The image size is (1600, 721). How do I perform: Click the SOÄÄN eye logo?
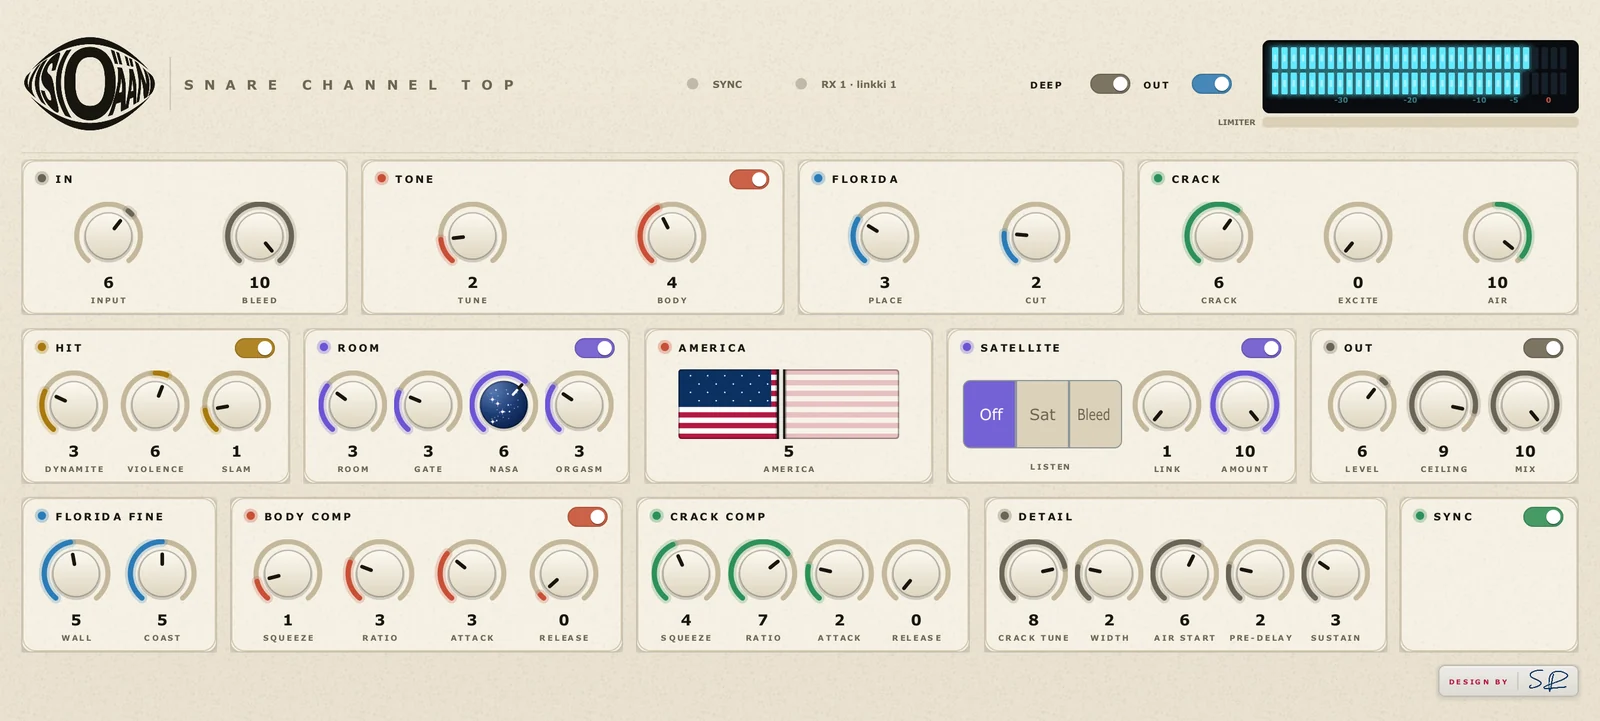(90, 84)
